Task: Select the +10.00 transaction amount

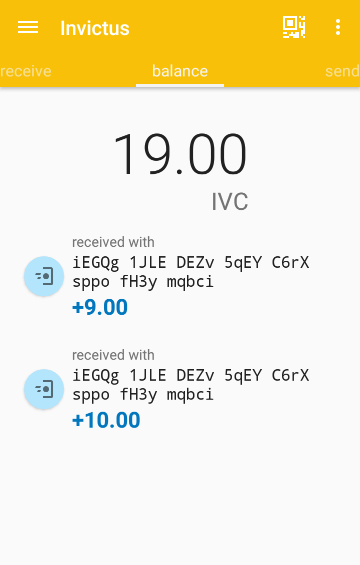Action: [x=106, y=420]
